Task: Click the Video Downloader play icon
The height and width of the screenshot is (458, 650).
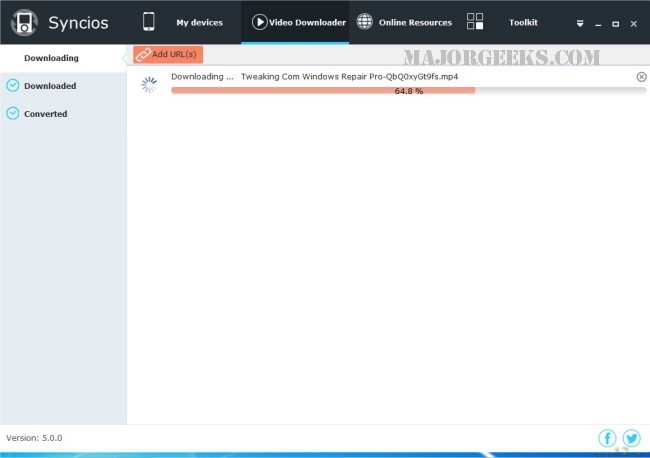Action: (260, 22)
